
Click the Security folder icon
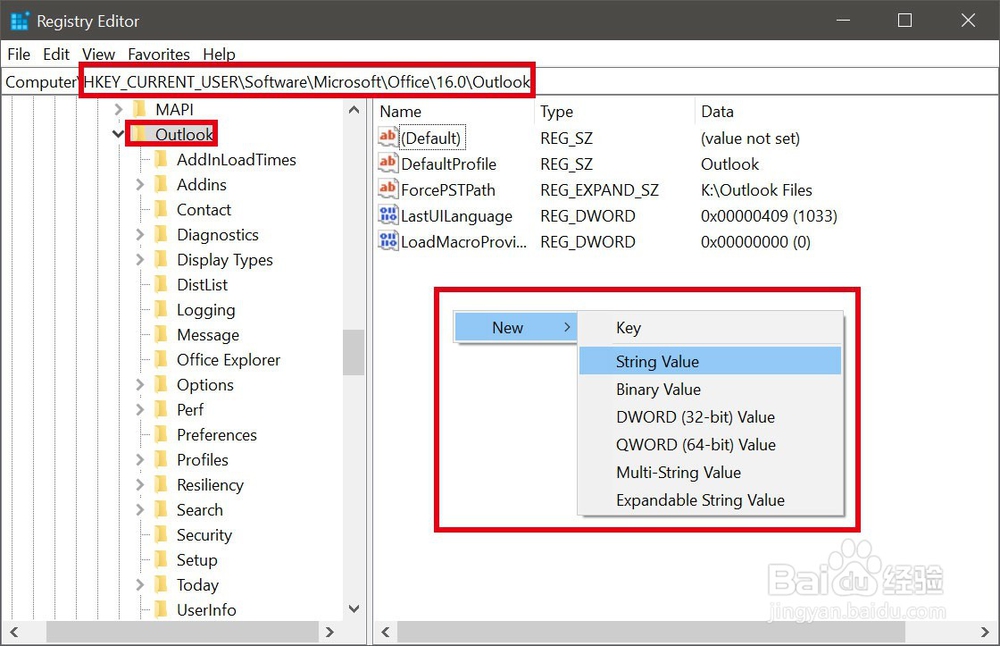161,534
